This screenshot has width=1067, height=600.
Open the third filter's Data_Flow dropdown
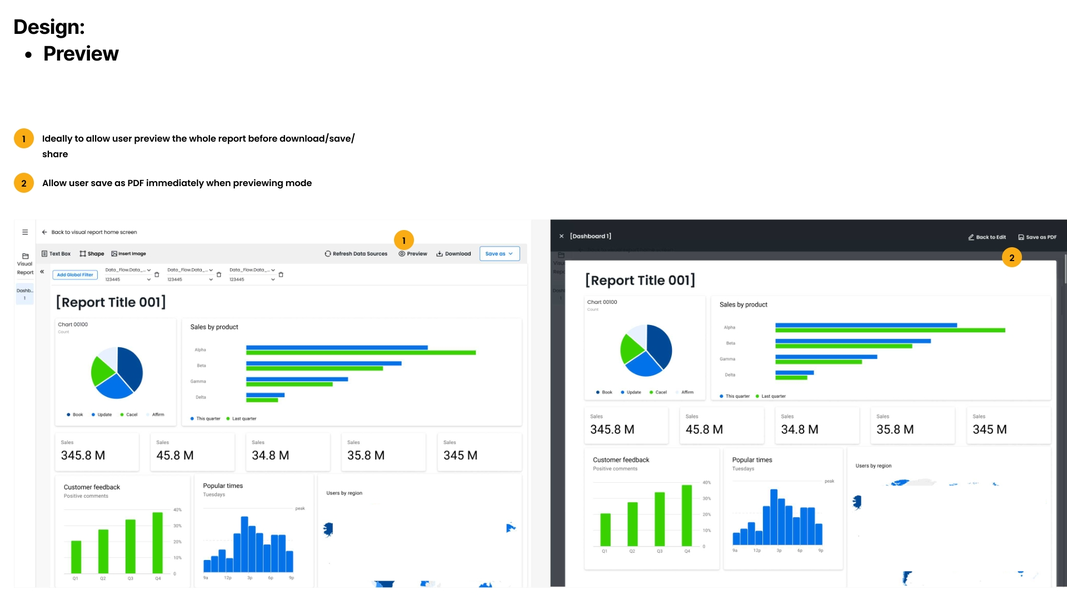point(252,270)
